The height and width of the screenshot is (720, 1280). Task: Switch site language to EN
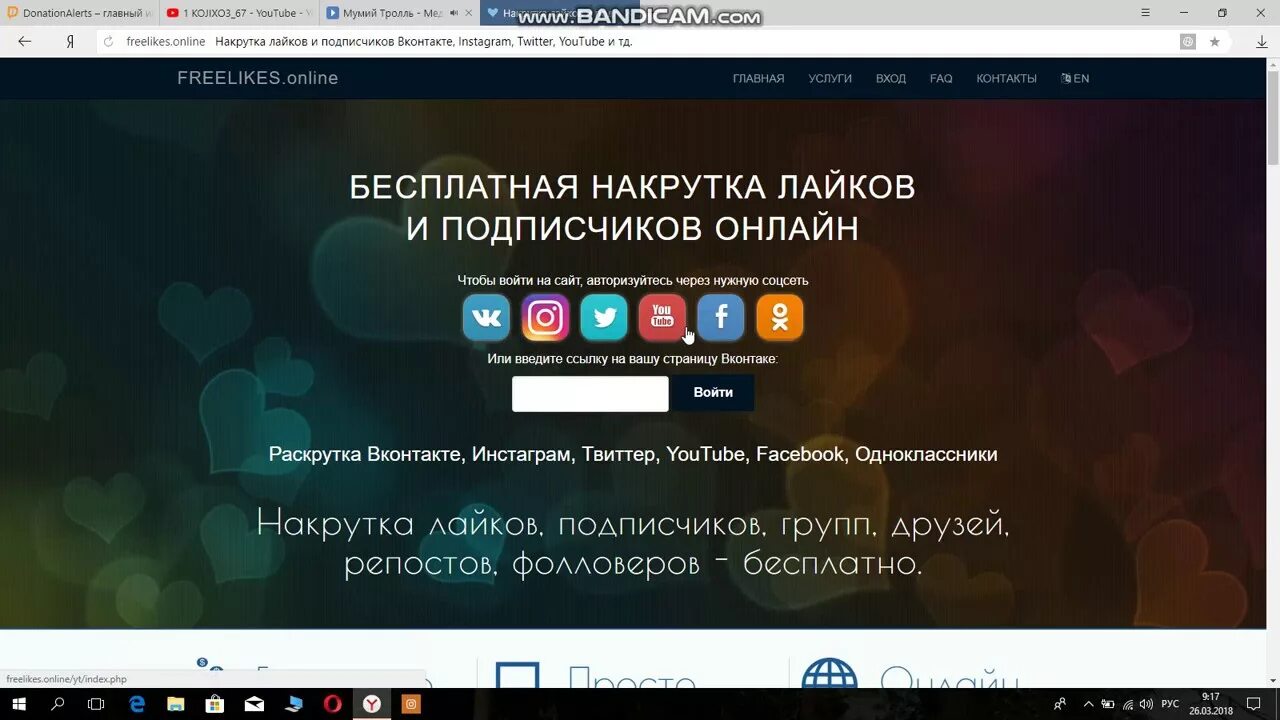pos(1075,78)
